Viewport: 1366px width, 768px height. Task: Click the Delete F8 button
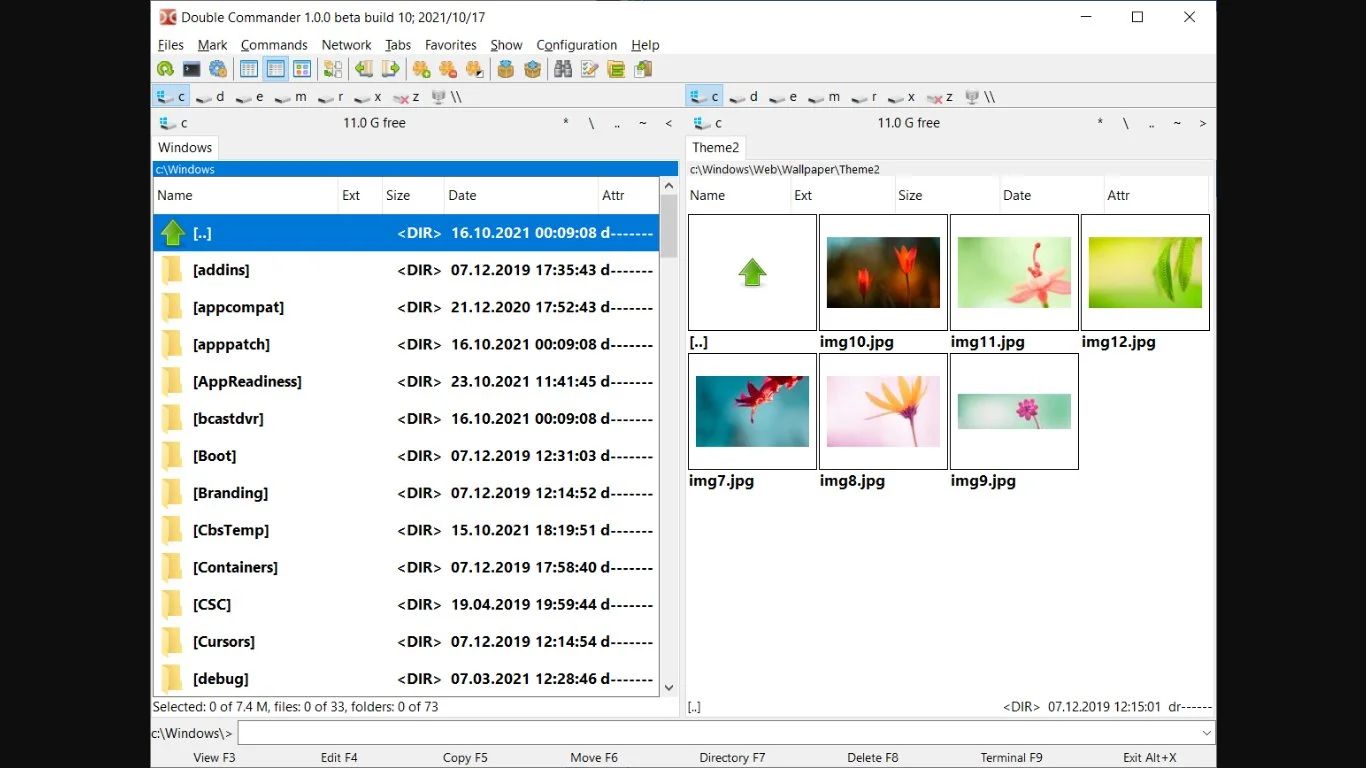coord(873,758)
